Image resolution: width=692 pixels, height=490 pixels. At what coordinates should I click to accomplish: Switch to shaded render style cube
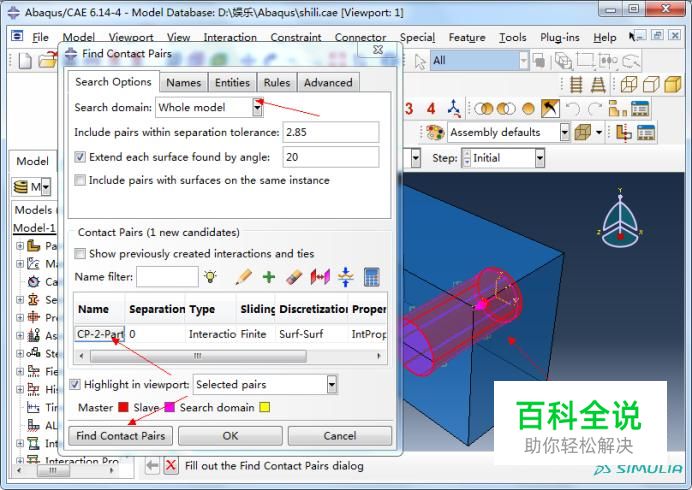tap(673, 84)
